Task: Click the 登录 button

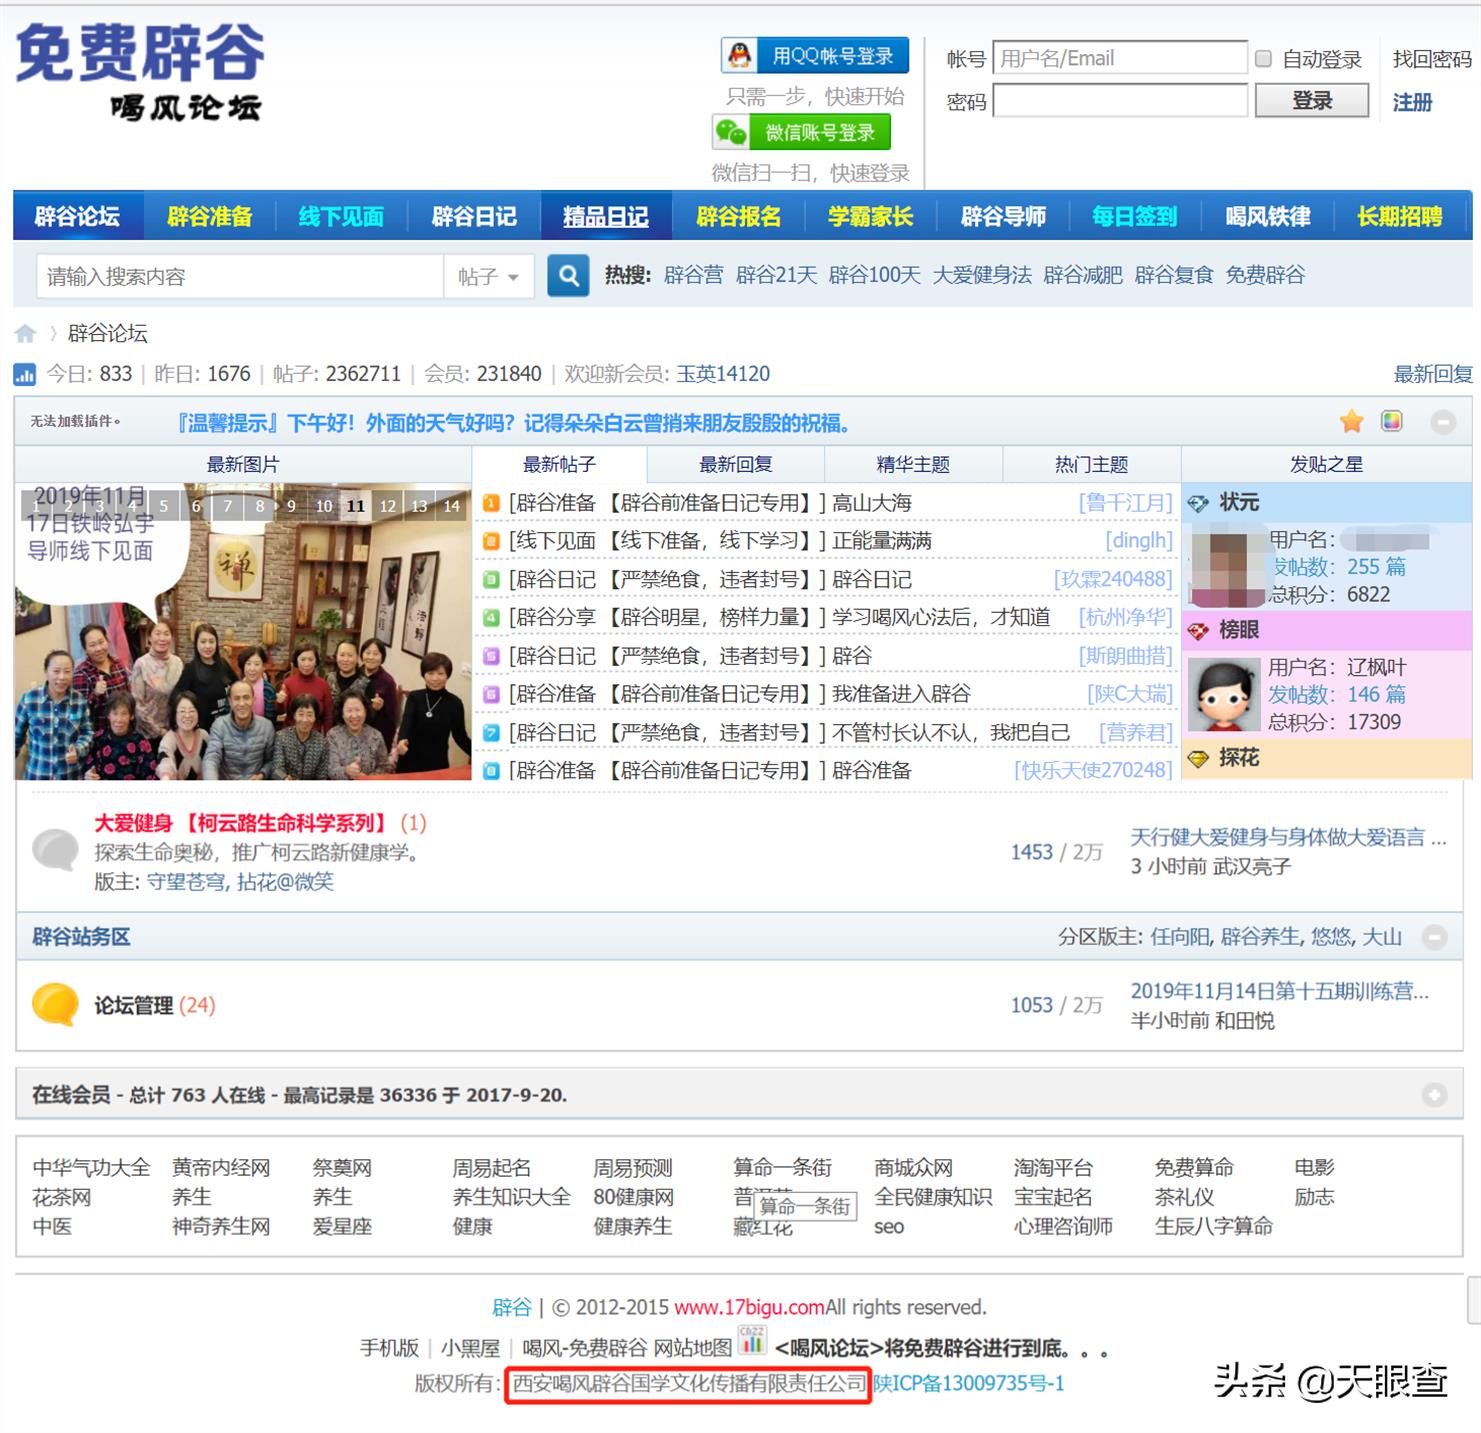Action: [1311, 101]
